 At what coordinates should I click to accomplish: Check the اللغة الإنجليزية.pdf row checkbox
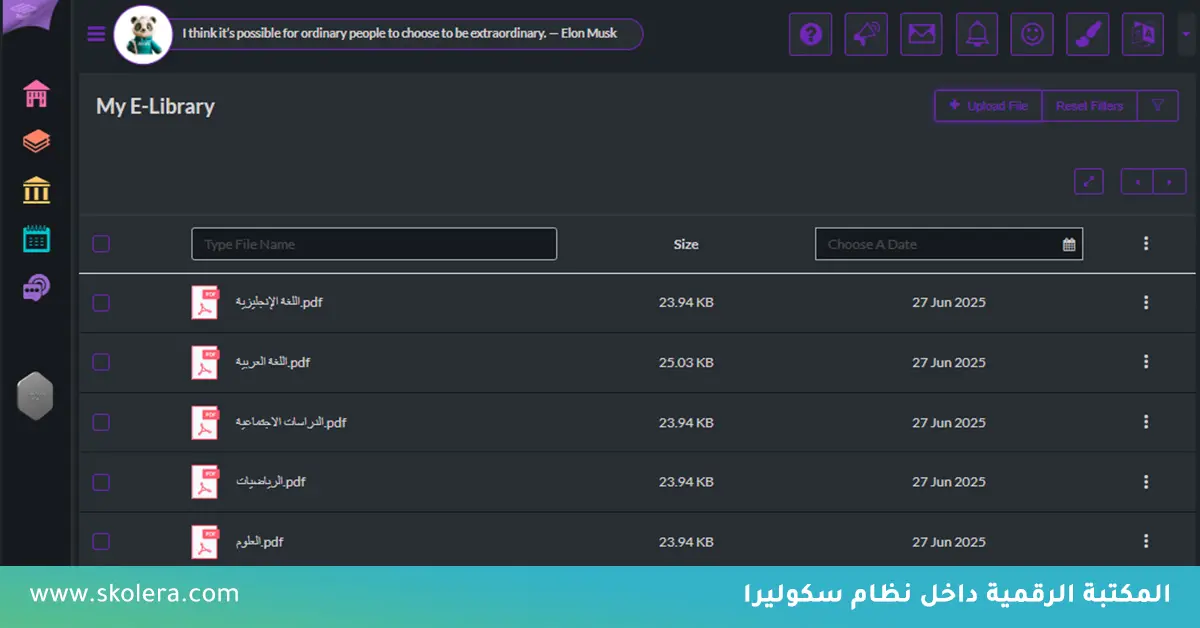click(100, 302)
